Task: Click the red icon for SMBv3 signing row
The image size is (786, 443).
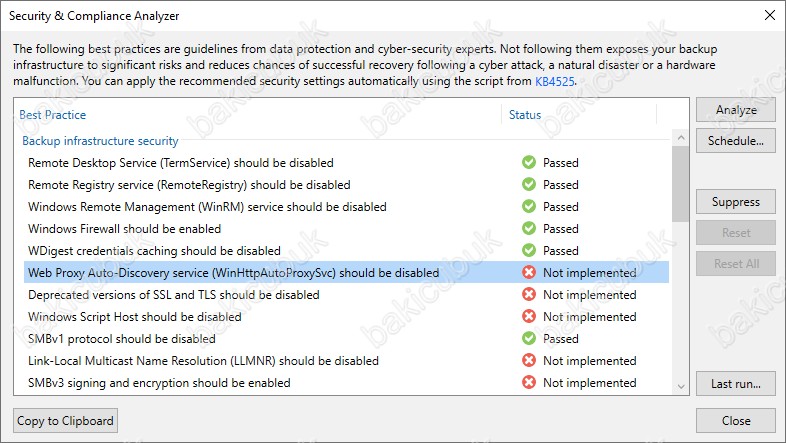Action: click(528, 383)
